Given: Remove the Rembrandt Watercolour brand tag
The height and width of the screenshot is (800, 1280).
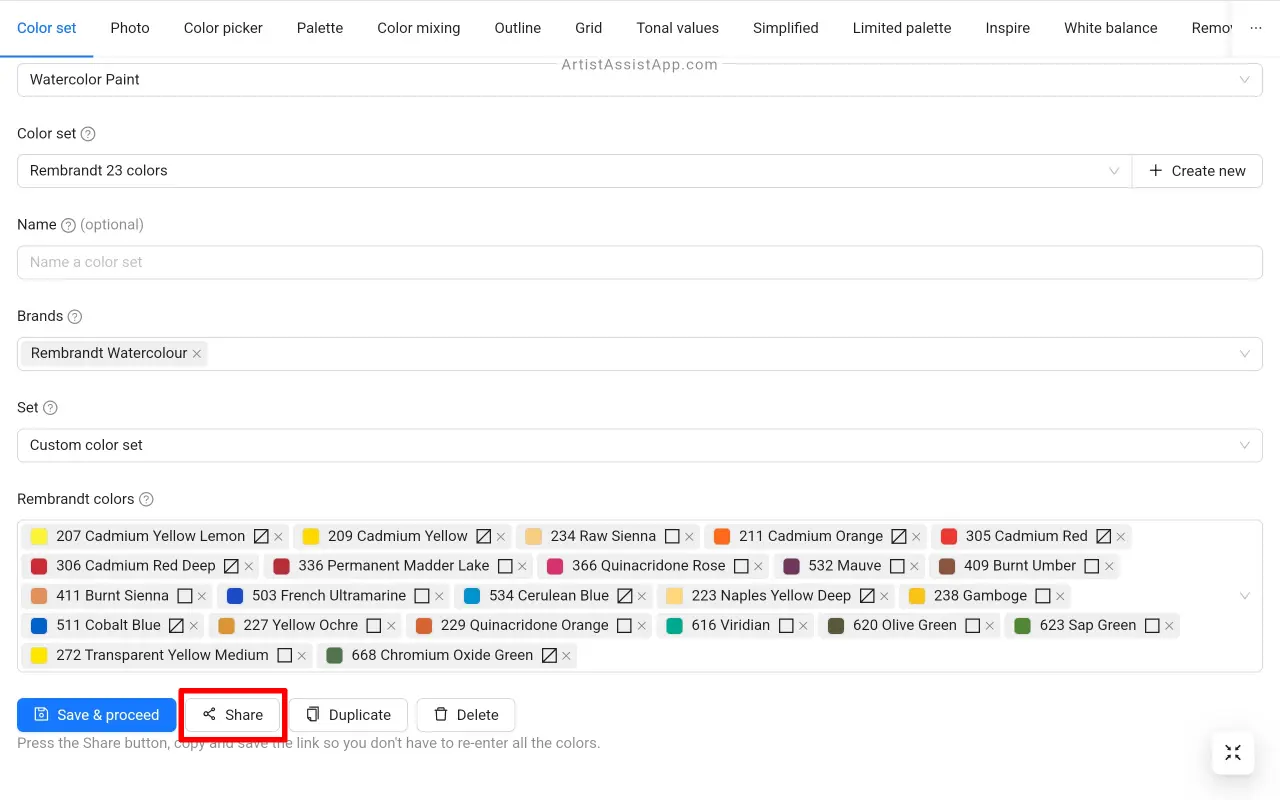Looking at the screenshot, I should pos(197,354).
